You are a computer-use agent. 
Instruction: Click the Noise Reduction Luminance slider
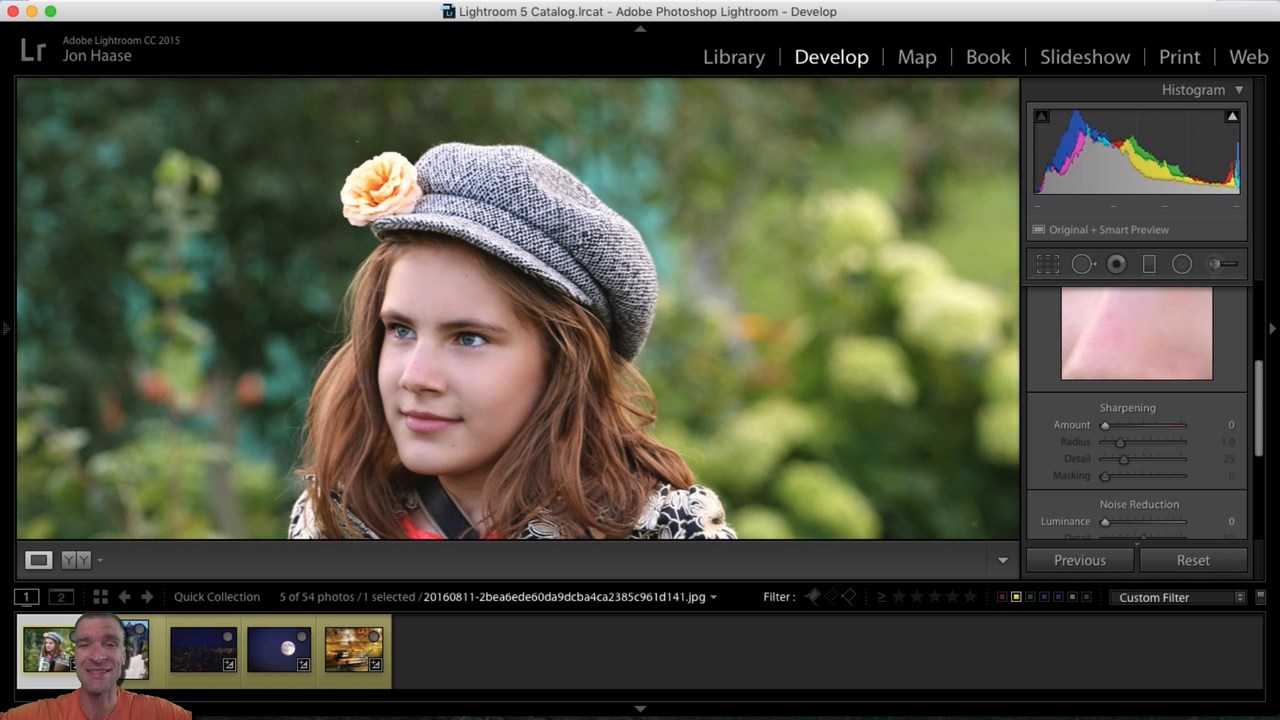coord(1145,522)
